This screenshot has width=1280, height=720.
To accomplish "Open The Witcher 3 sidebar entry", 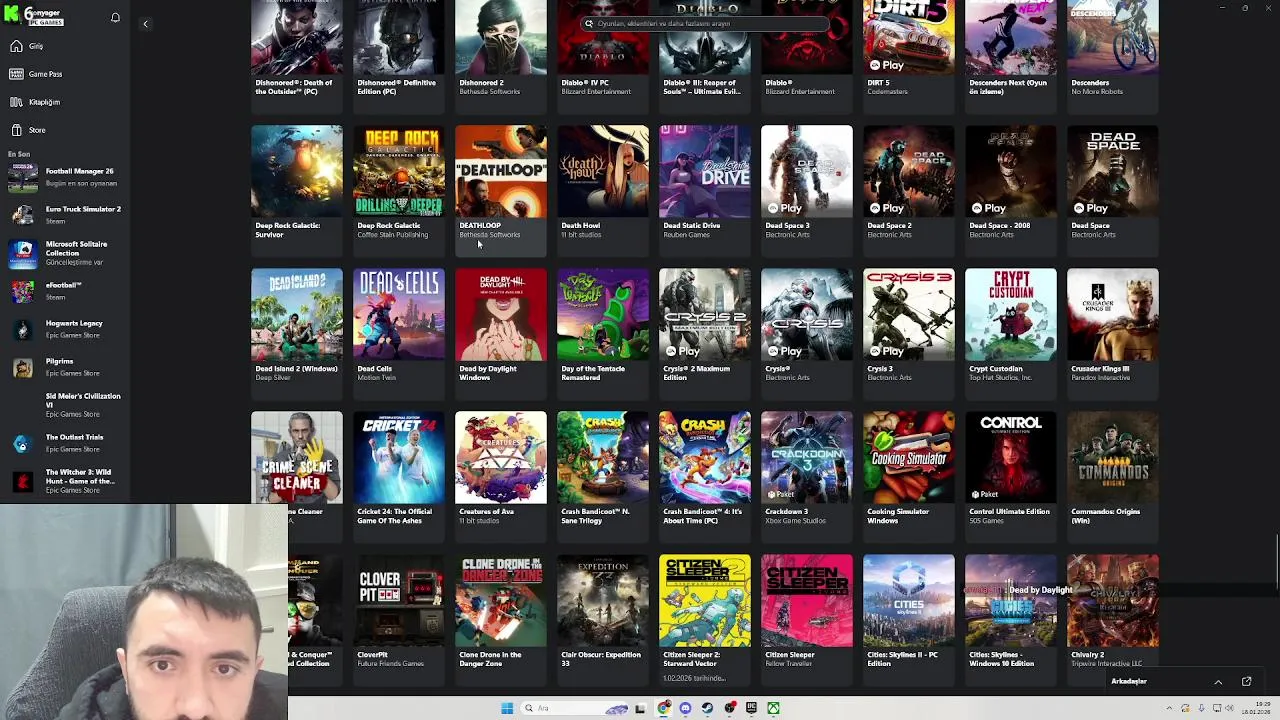I will point(65,481).
